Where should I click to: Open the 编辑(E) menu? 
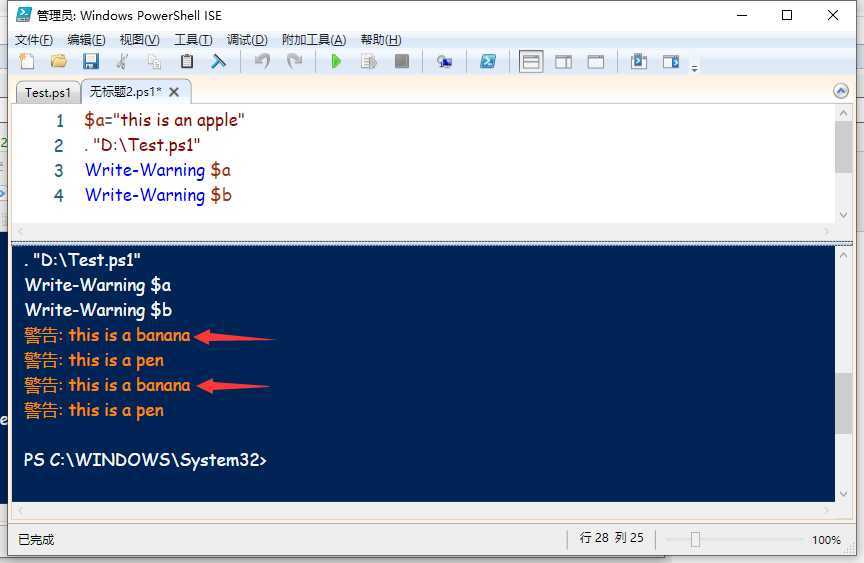[x=87, y=40]
